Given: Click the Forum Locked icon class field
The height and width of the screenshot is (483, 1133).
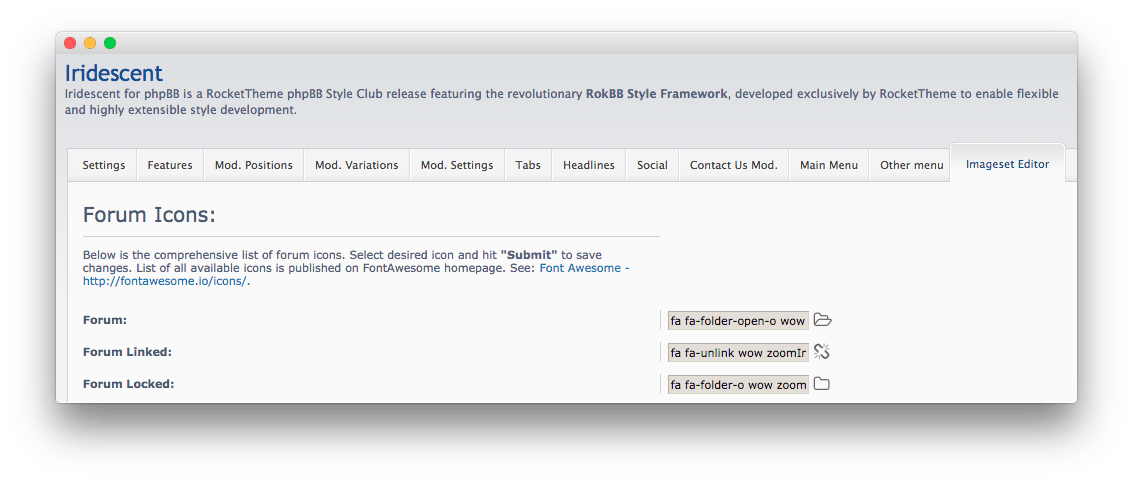Looking at the screenshot, I should (x=738, y=385).
